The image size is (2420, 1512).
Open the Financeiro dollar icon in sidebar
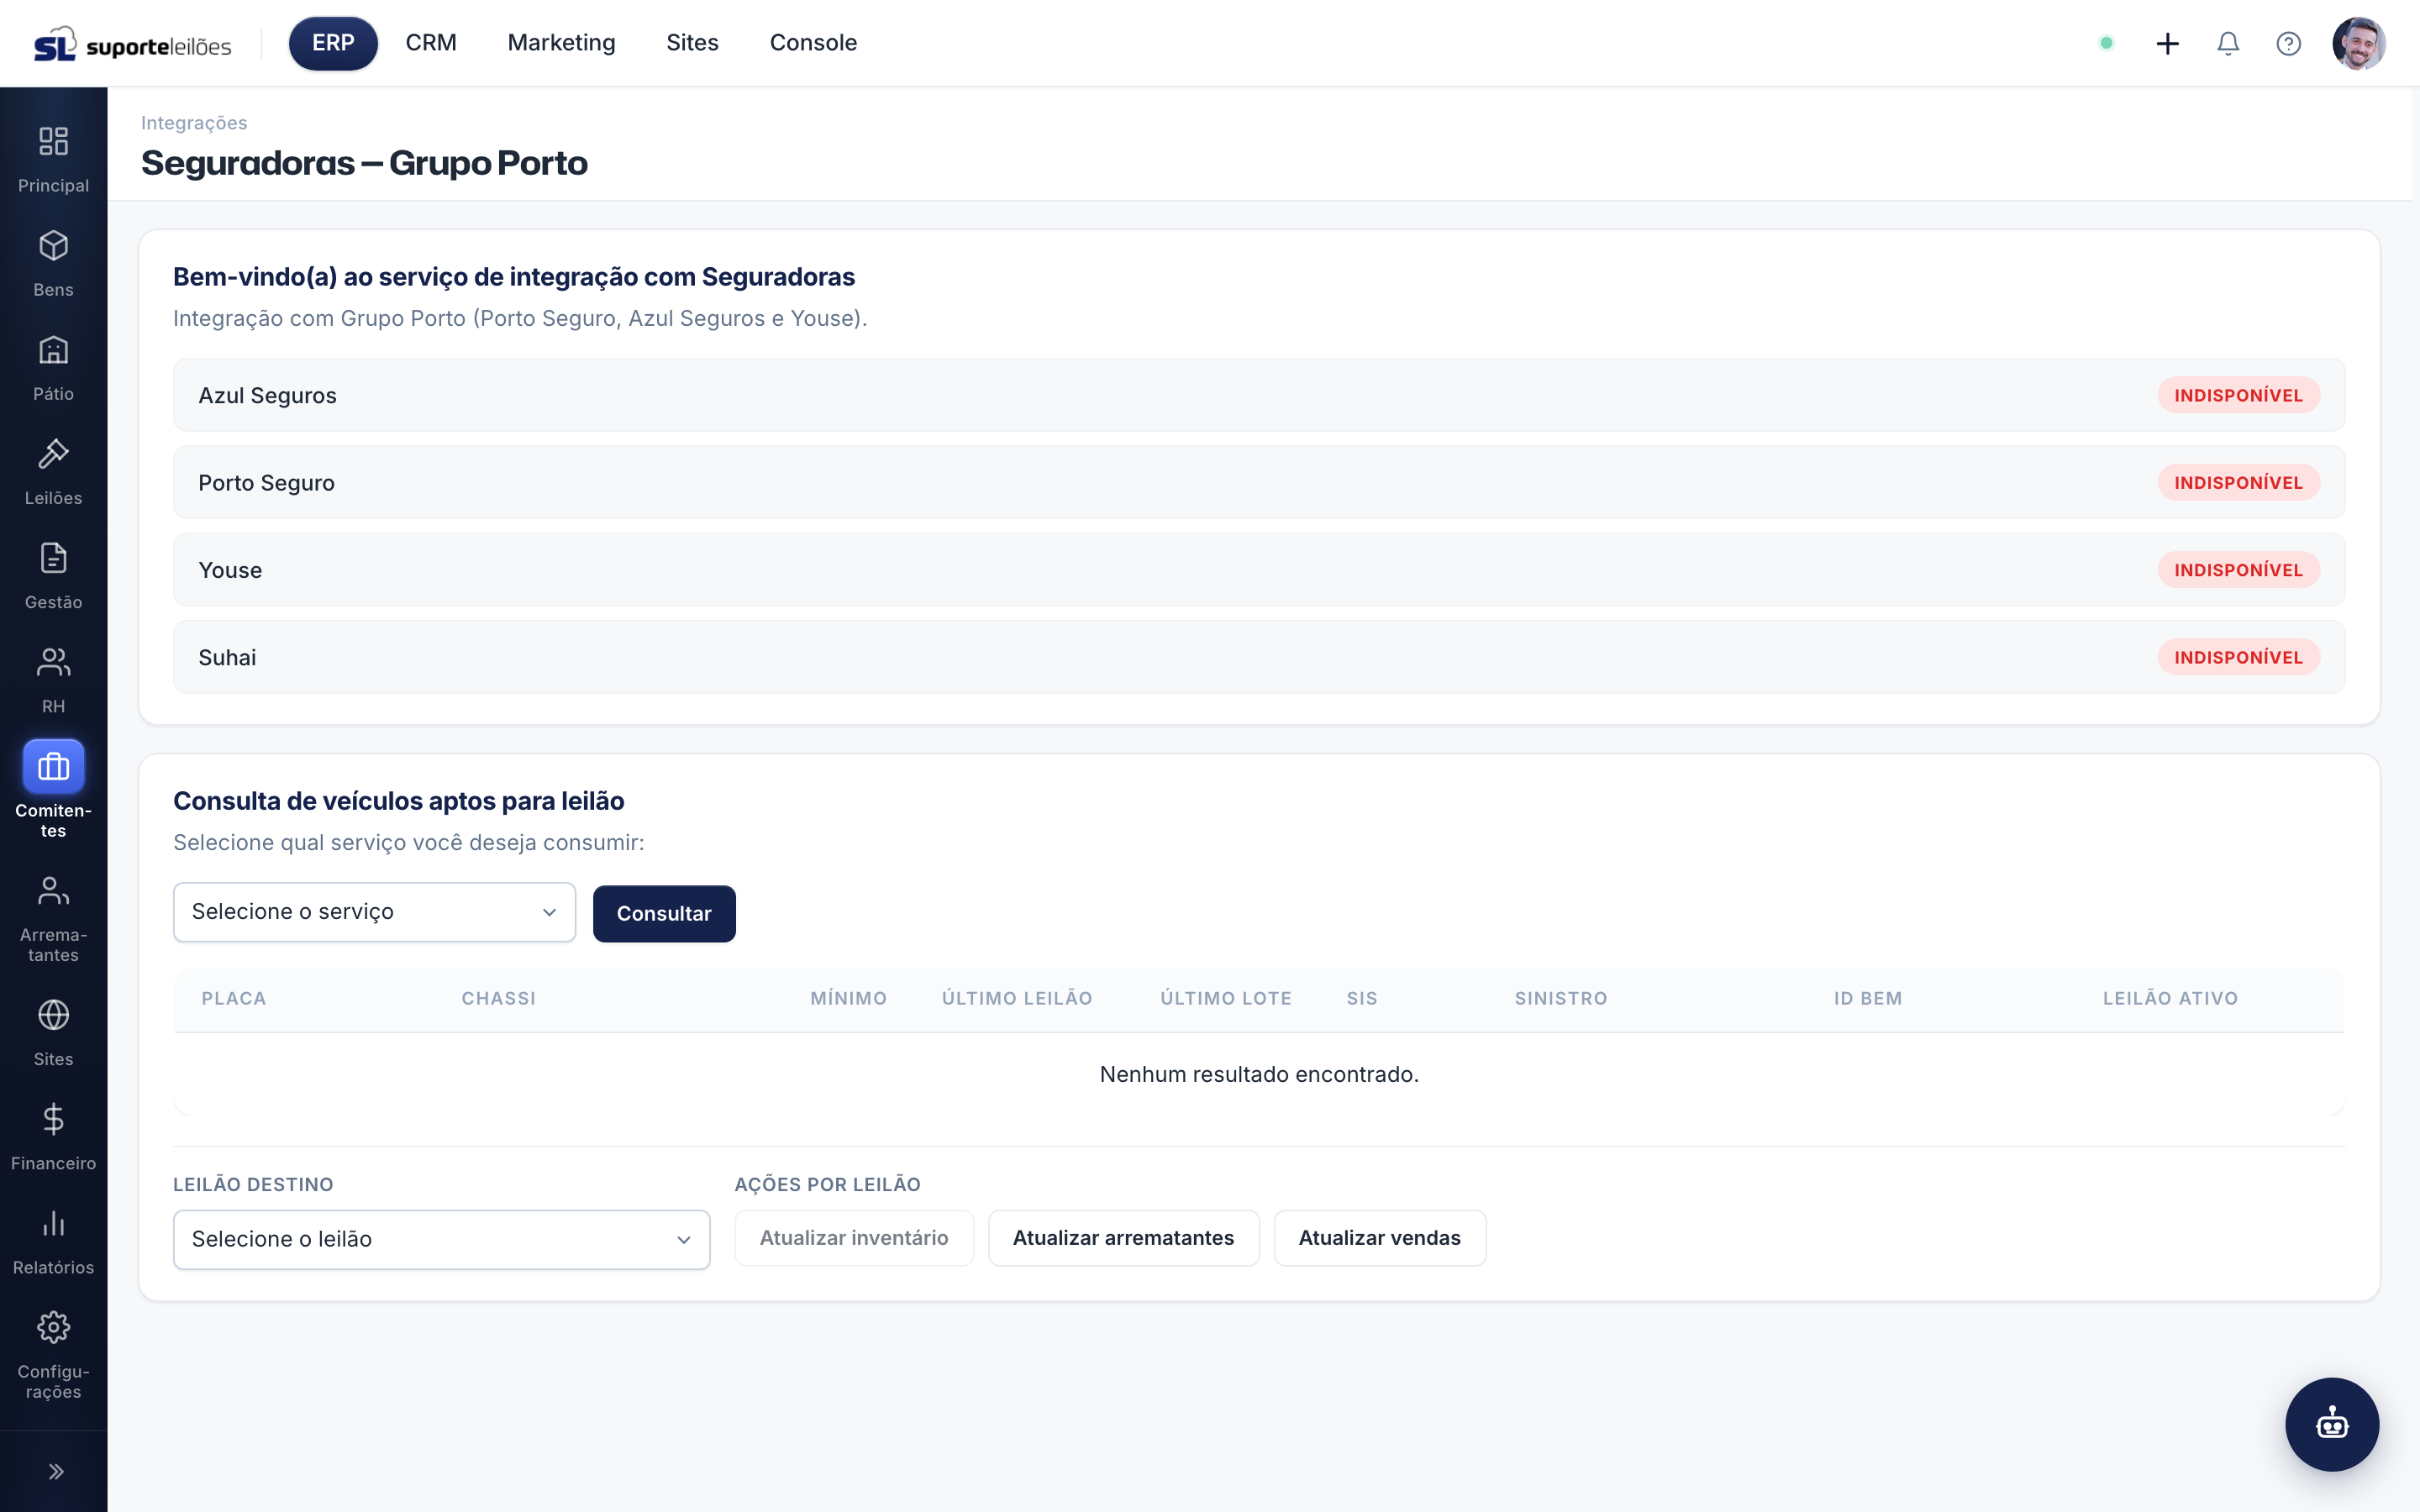click(x=53, y=1118)
